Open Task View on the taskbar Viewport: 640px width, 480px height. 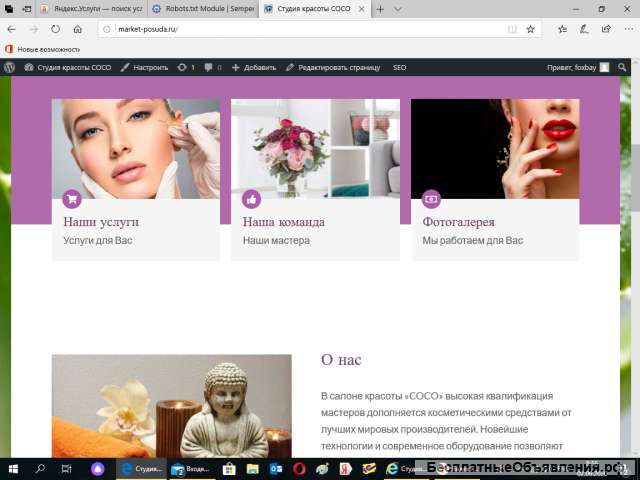(66, 469)
